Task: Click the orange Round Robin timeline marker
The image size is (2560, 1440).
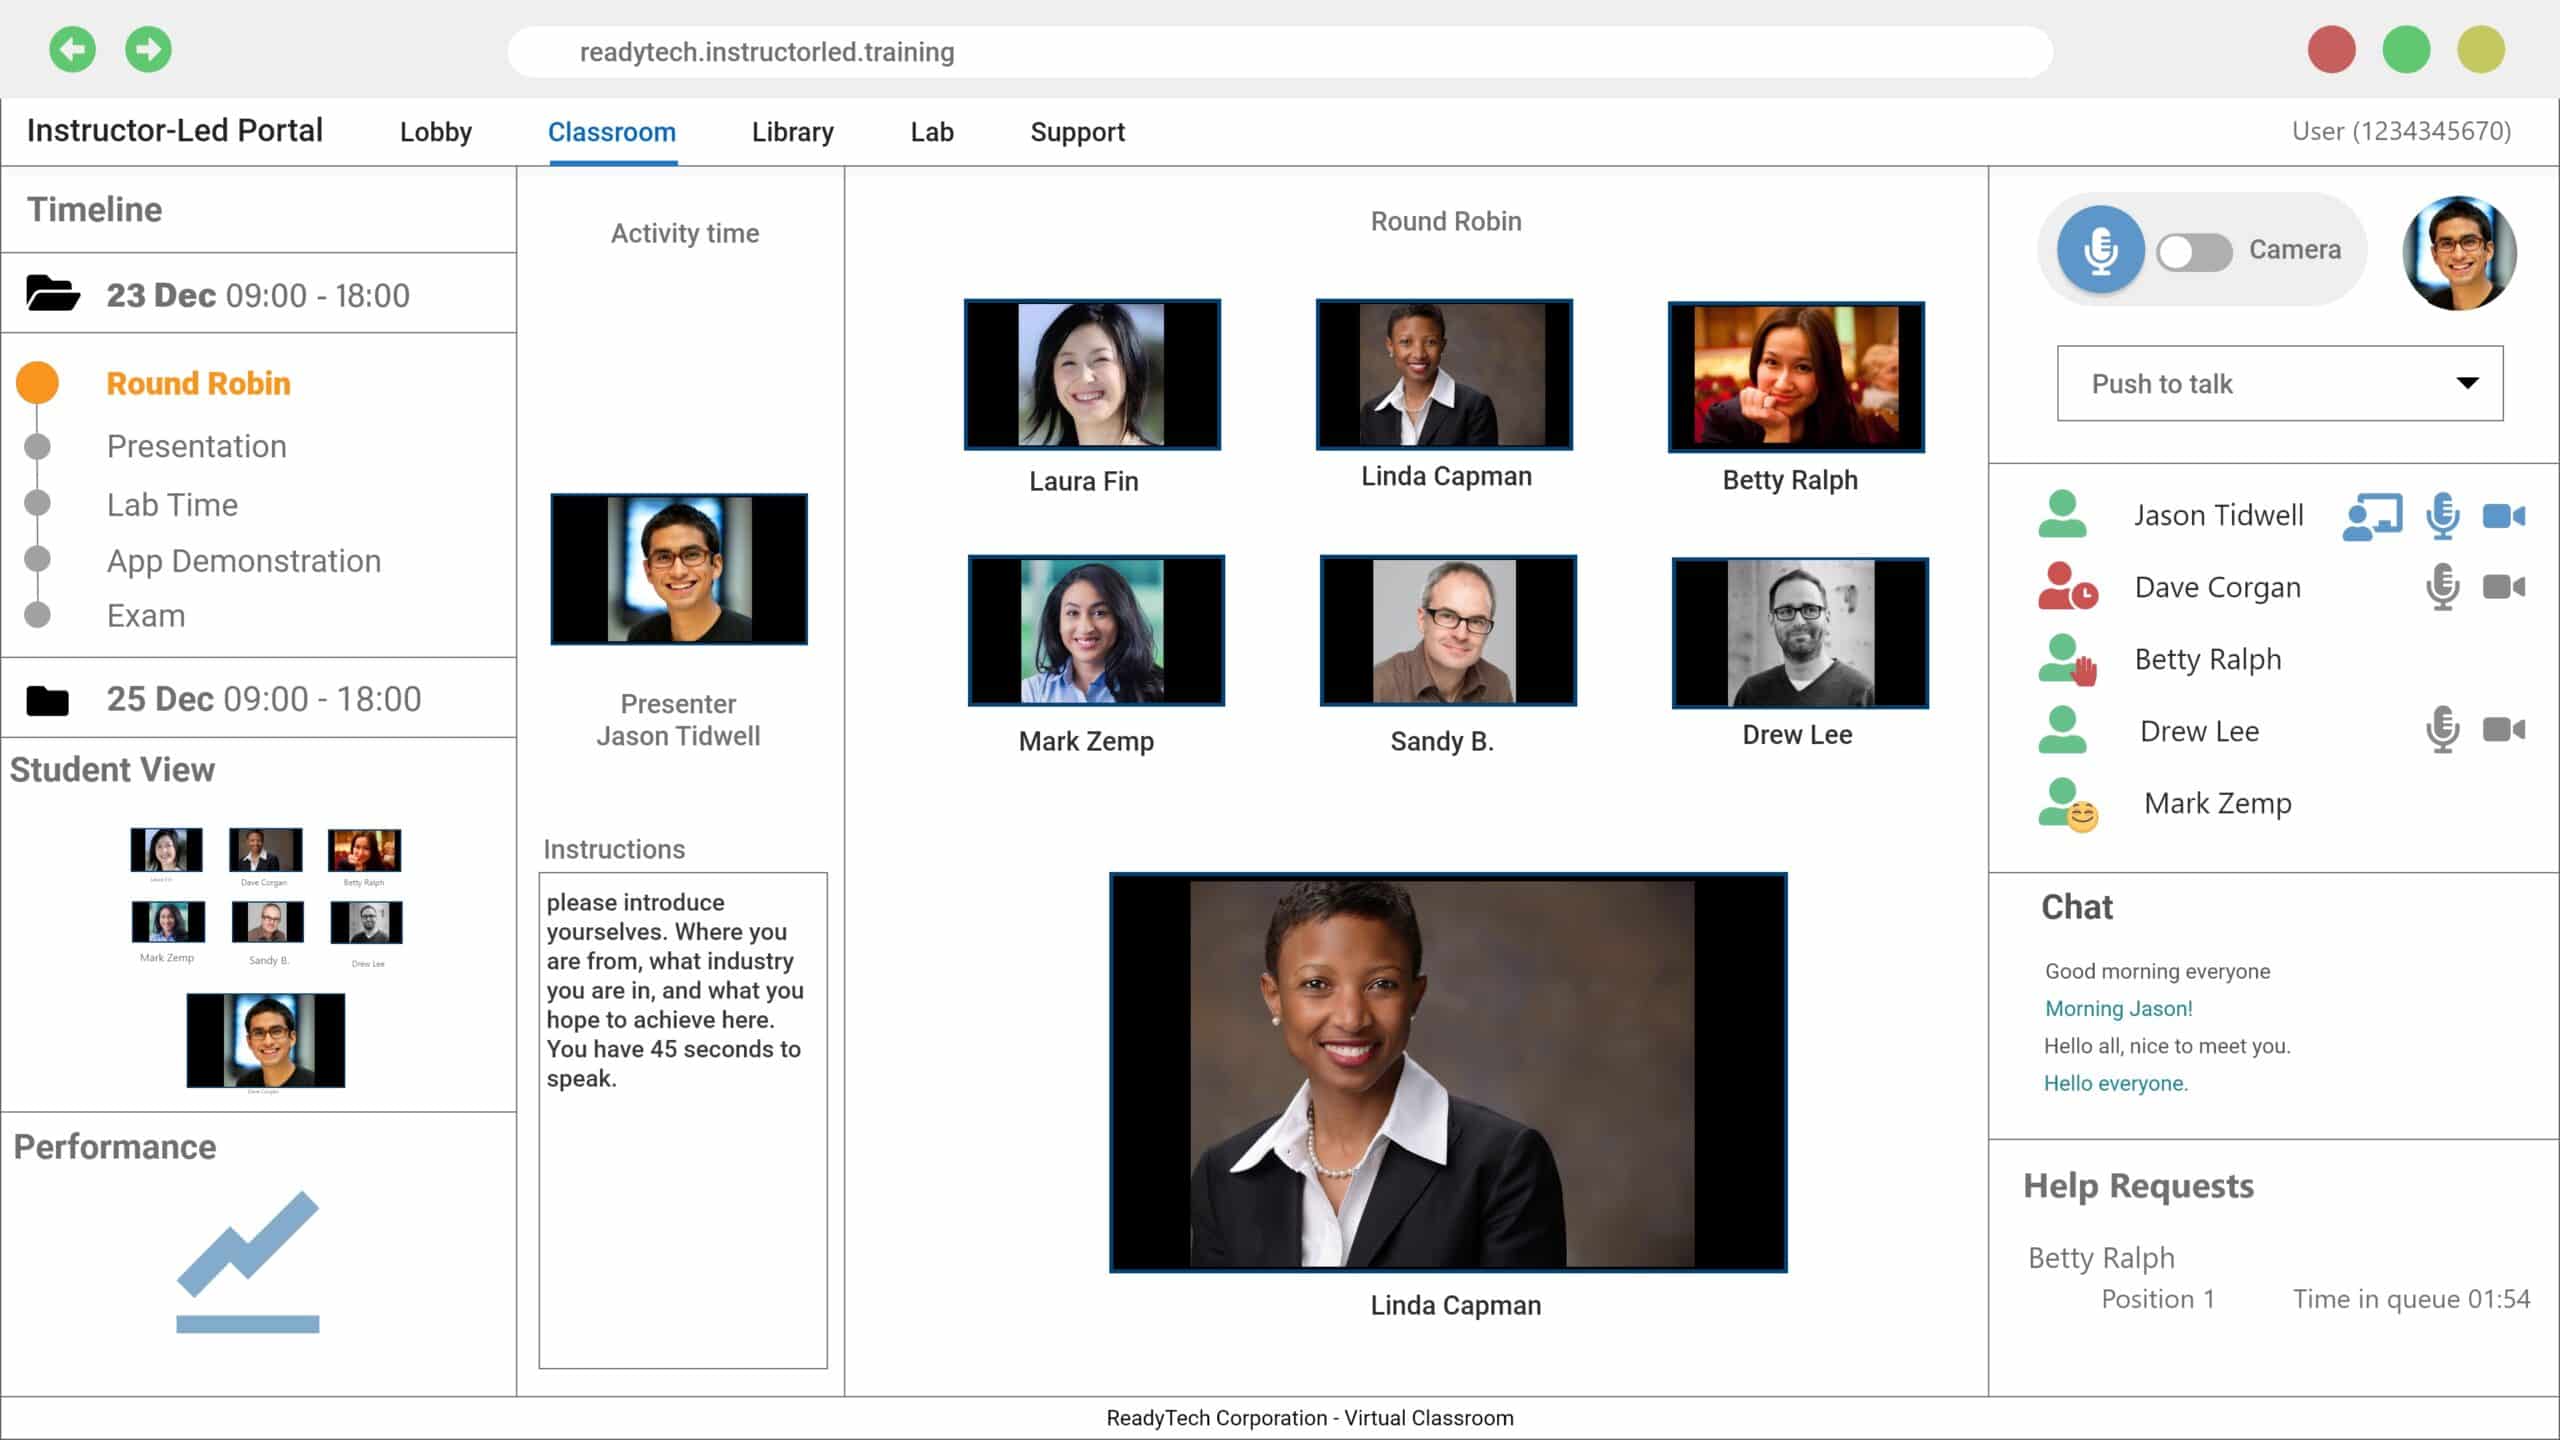Action: [38, 383]
